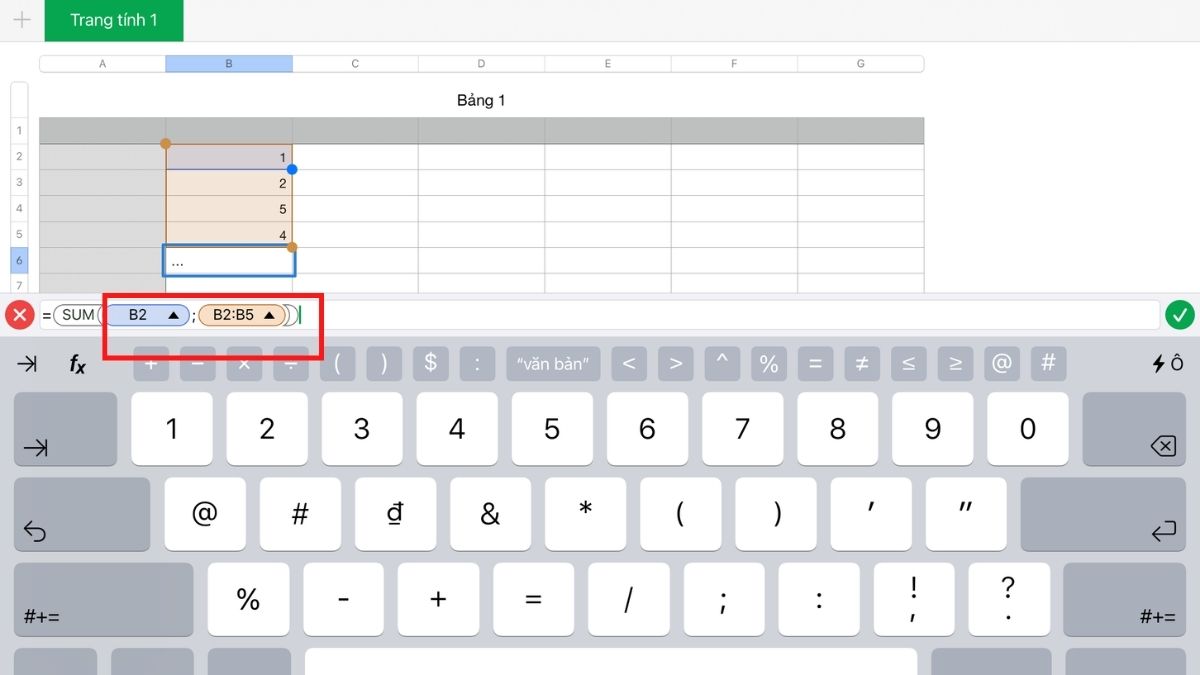
Task: Insert less-than-or-equal operator ≤
Action: (908, 364)
